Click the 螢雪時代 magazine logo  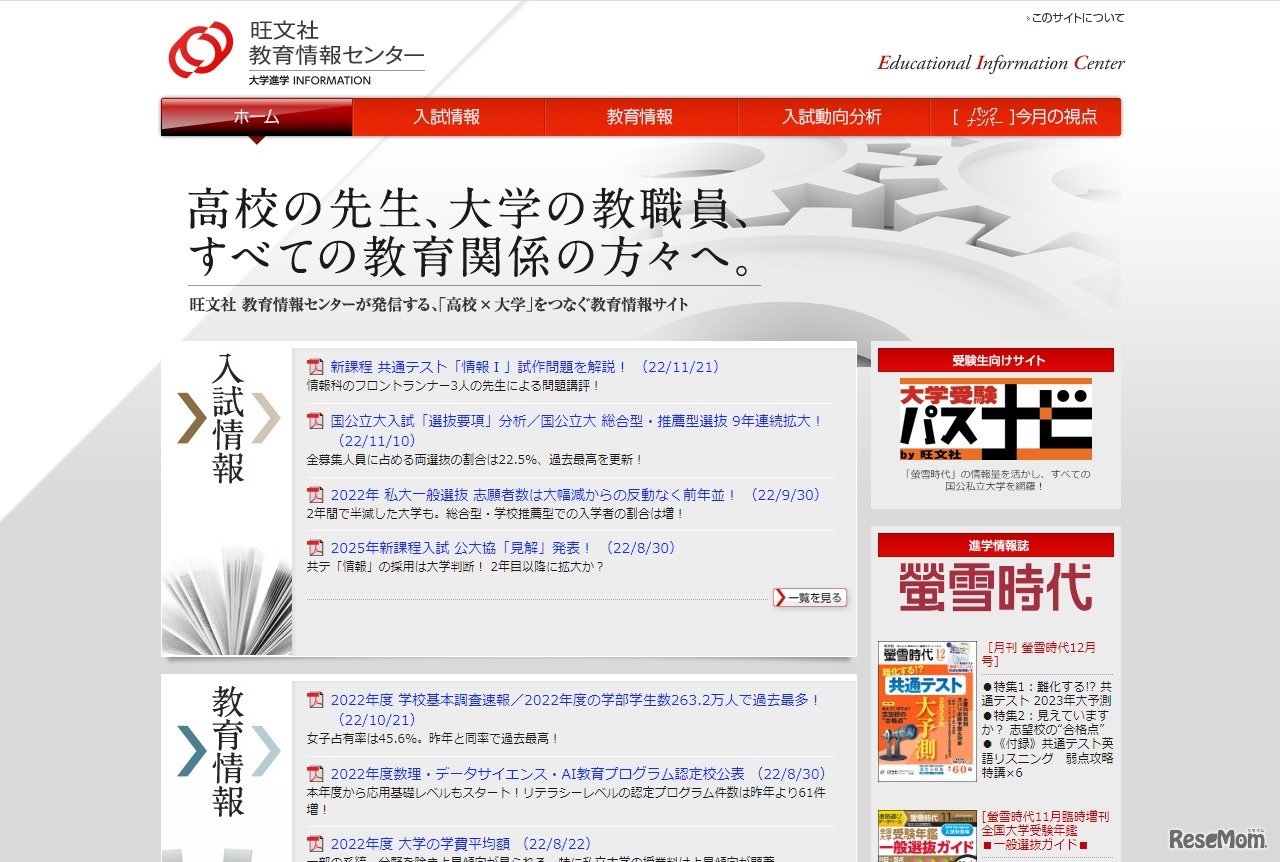point(996,587)
